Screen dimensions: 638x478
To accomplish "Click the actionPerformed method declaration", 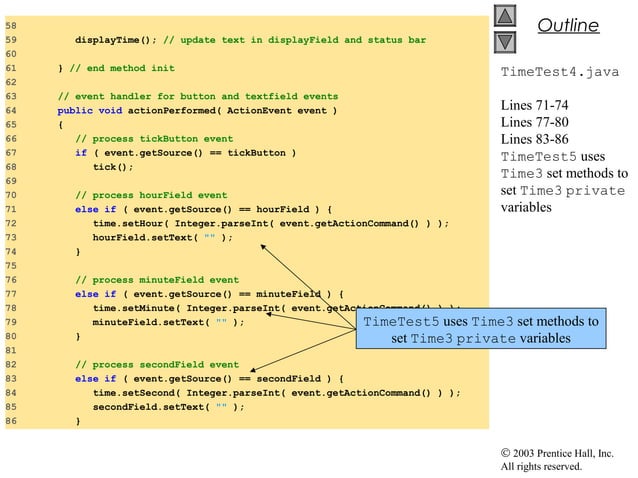I will point(197,111).
